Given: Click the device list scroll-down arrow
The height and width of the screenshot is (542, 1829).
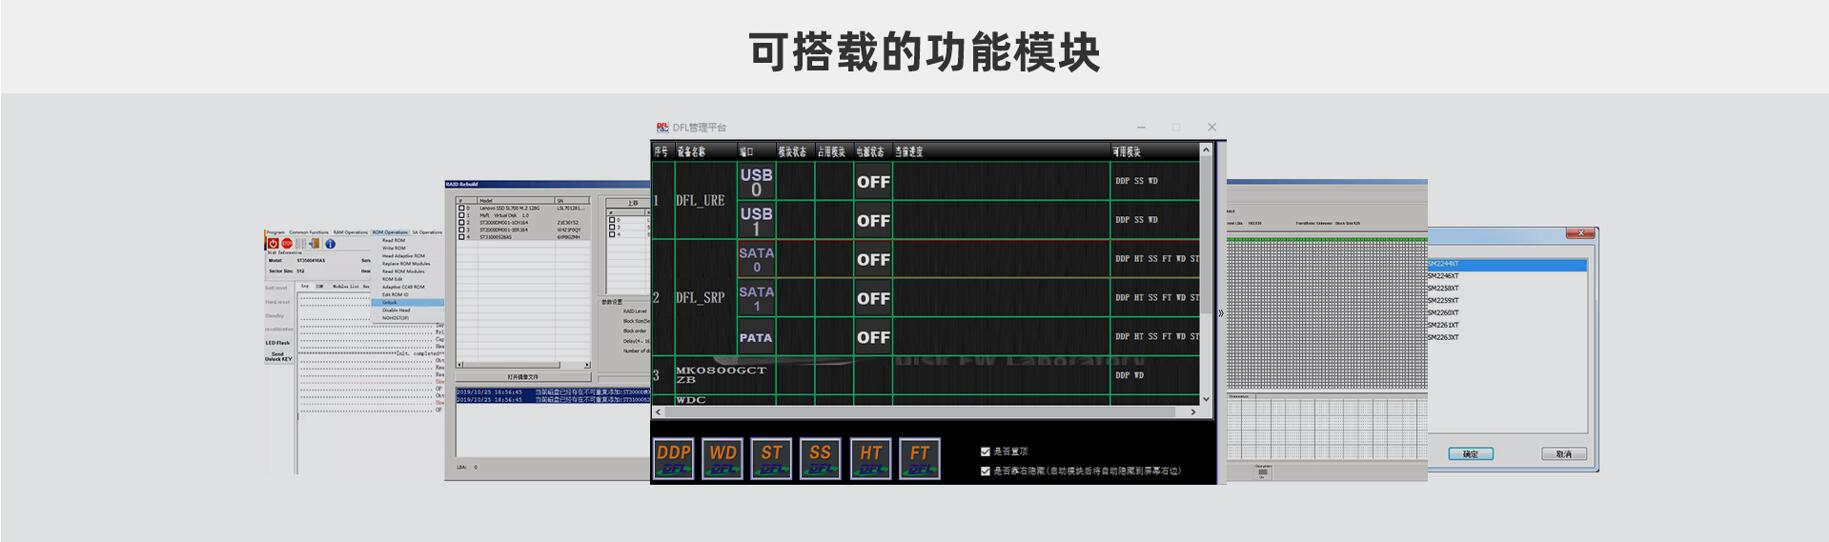Looking at the screenshot, I should [x=1206, y=398].
